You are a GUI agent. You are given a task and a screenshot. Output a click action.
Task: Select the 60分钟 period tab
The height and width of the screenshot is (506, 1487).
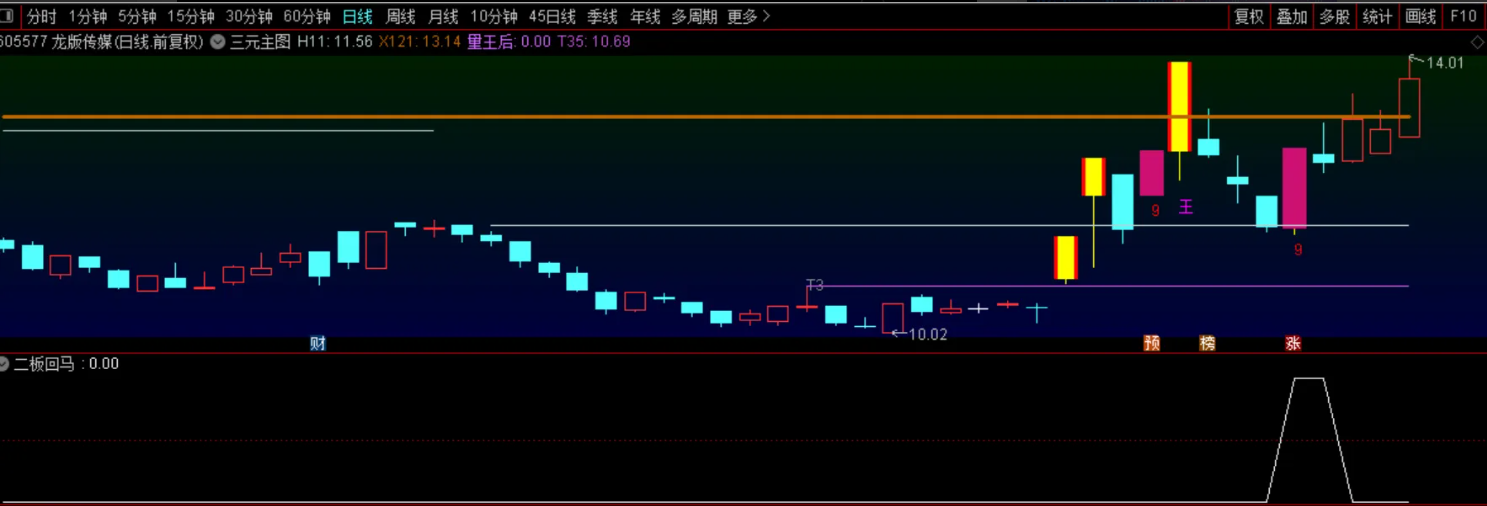click(x=307, y=16)
